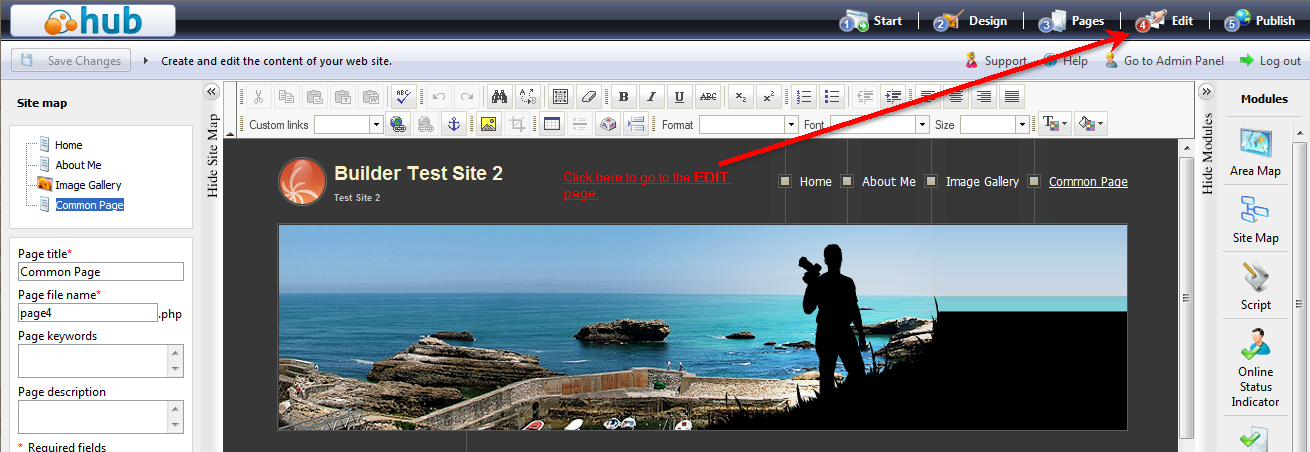The width and height of the screenshot is (1310, 452).
Task: Open the Custom links dropdown
Action: click(x=377, y=125)
